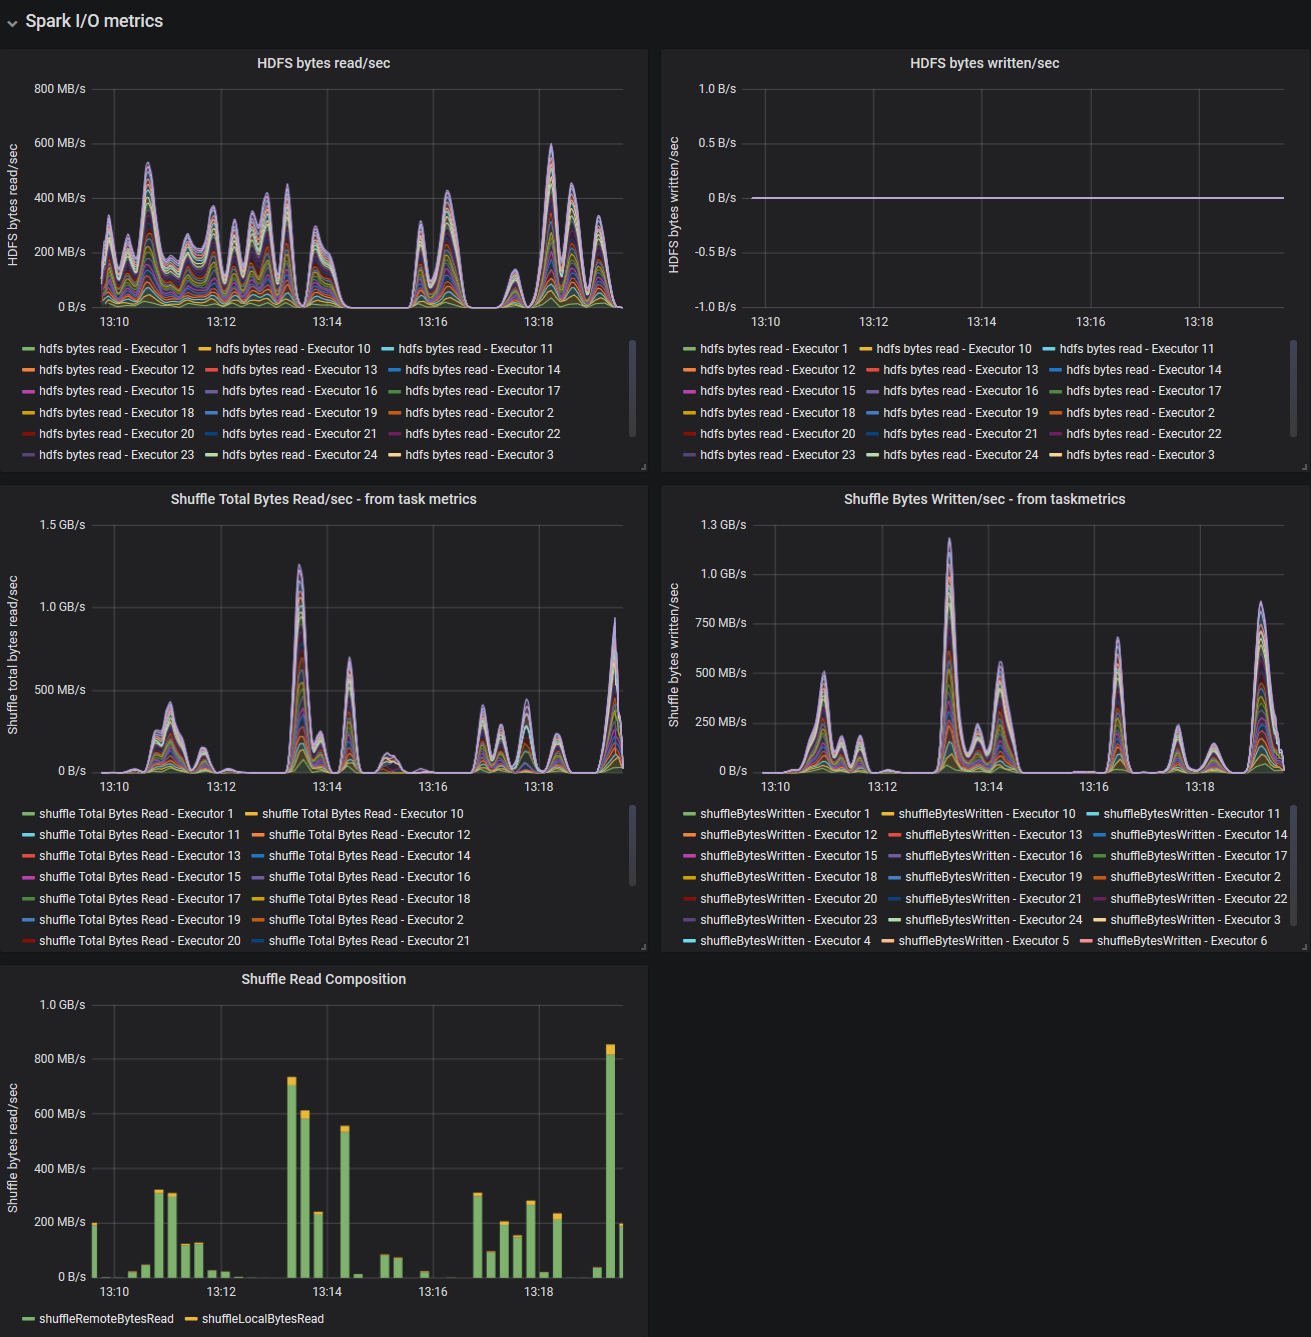Select Executor 2 in HDFS bytes written/sec legend
This screenshot has height=1337, width=1311.
coord(1140,413)
